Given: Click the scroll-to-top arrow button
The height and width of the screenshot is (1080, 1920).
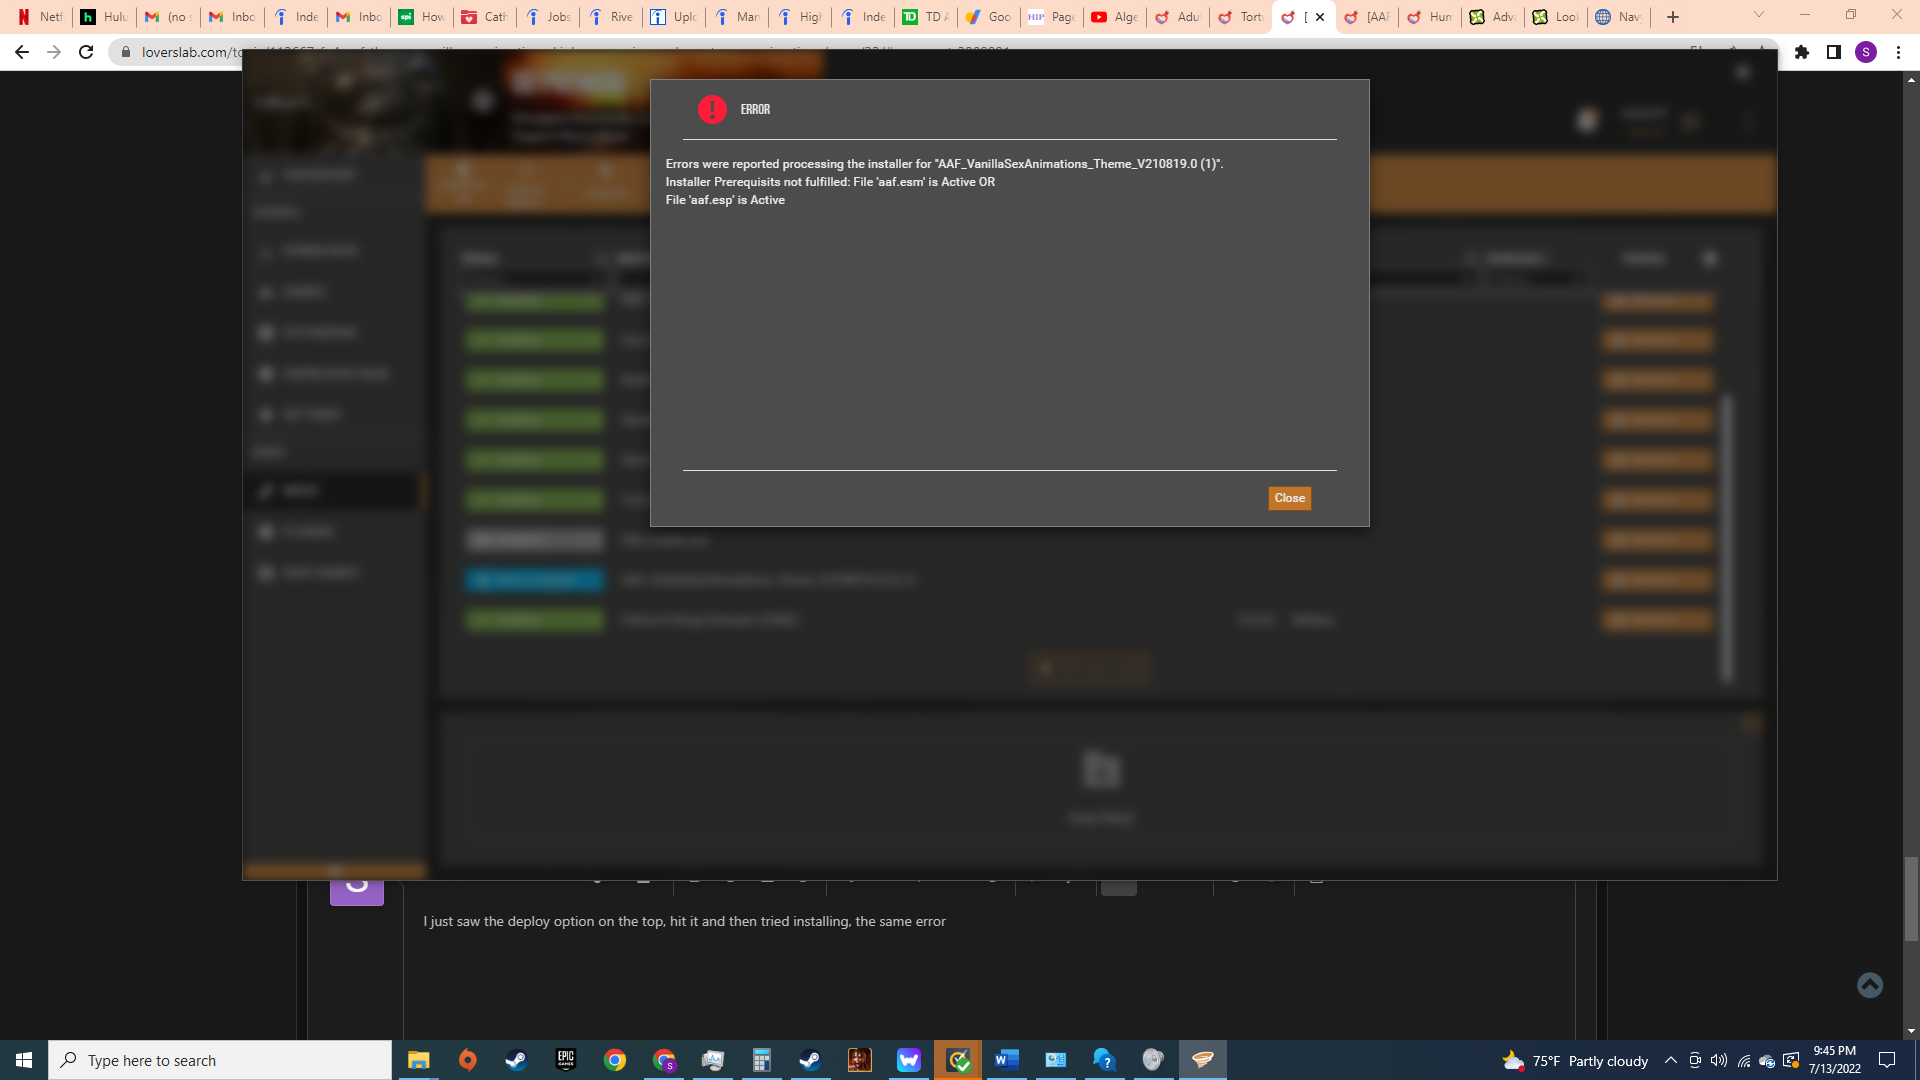Looking at the screenshot, I should coord(1869,985).
